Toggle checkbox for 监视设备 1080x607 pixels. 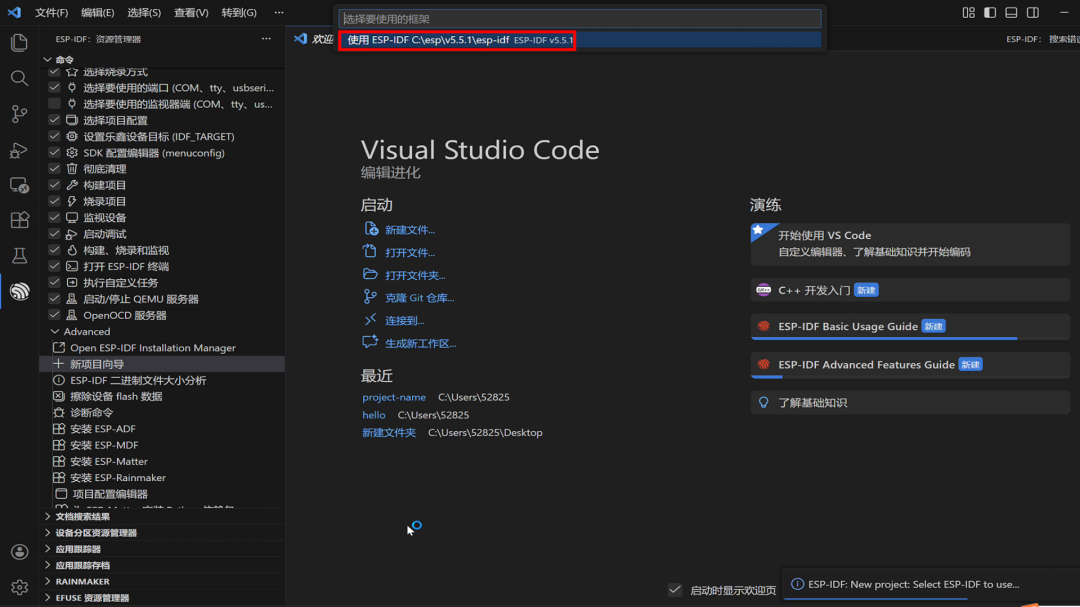pyautogui.click(x=54, y=217)
